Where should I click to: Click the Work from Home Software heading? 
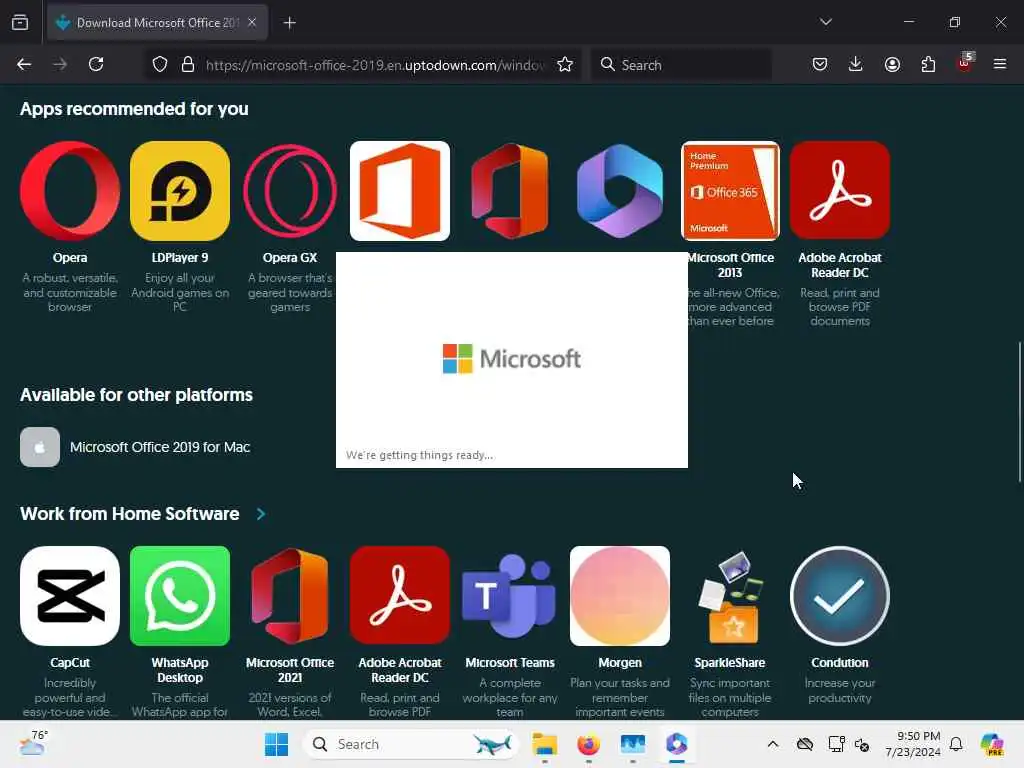[129, 514]
